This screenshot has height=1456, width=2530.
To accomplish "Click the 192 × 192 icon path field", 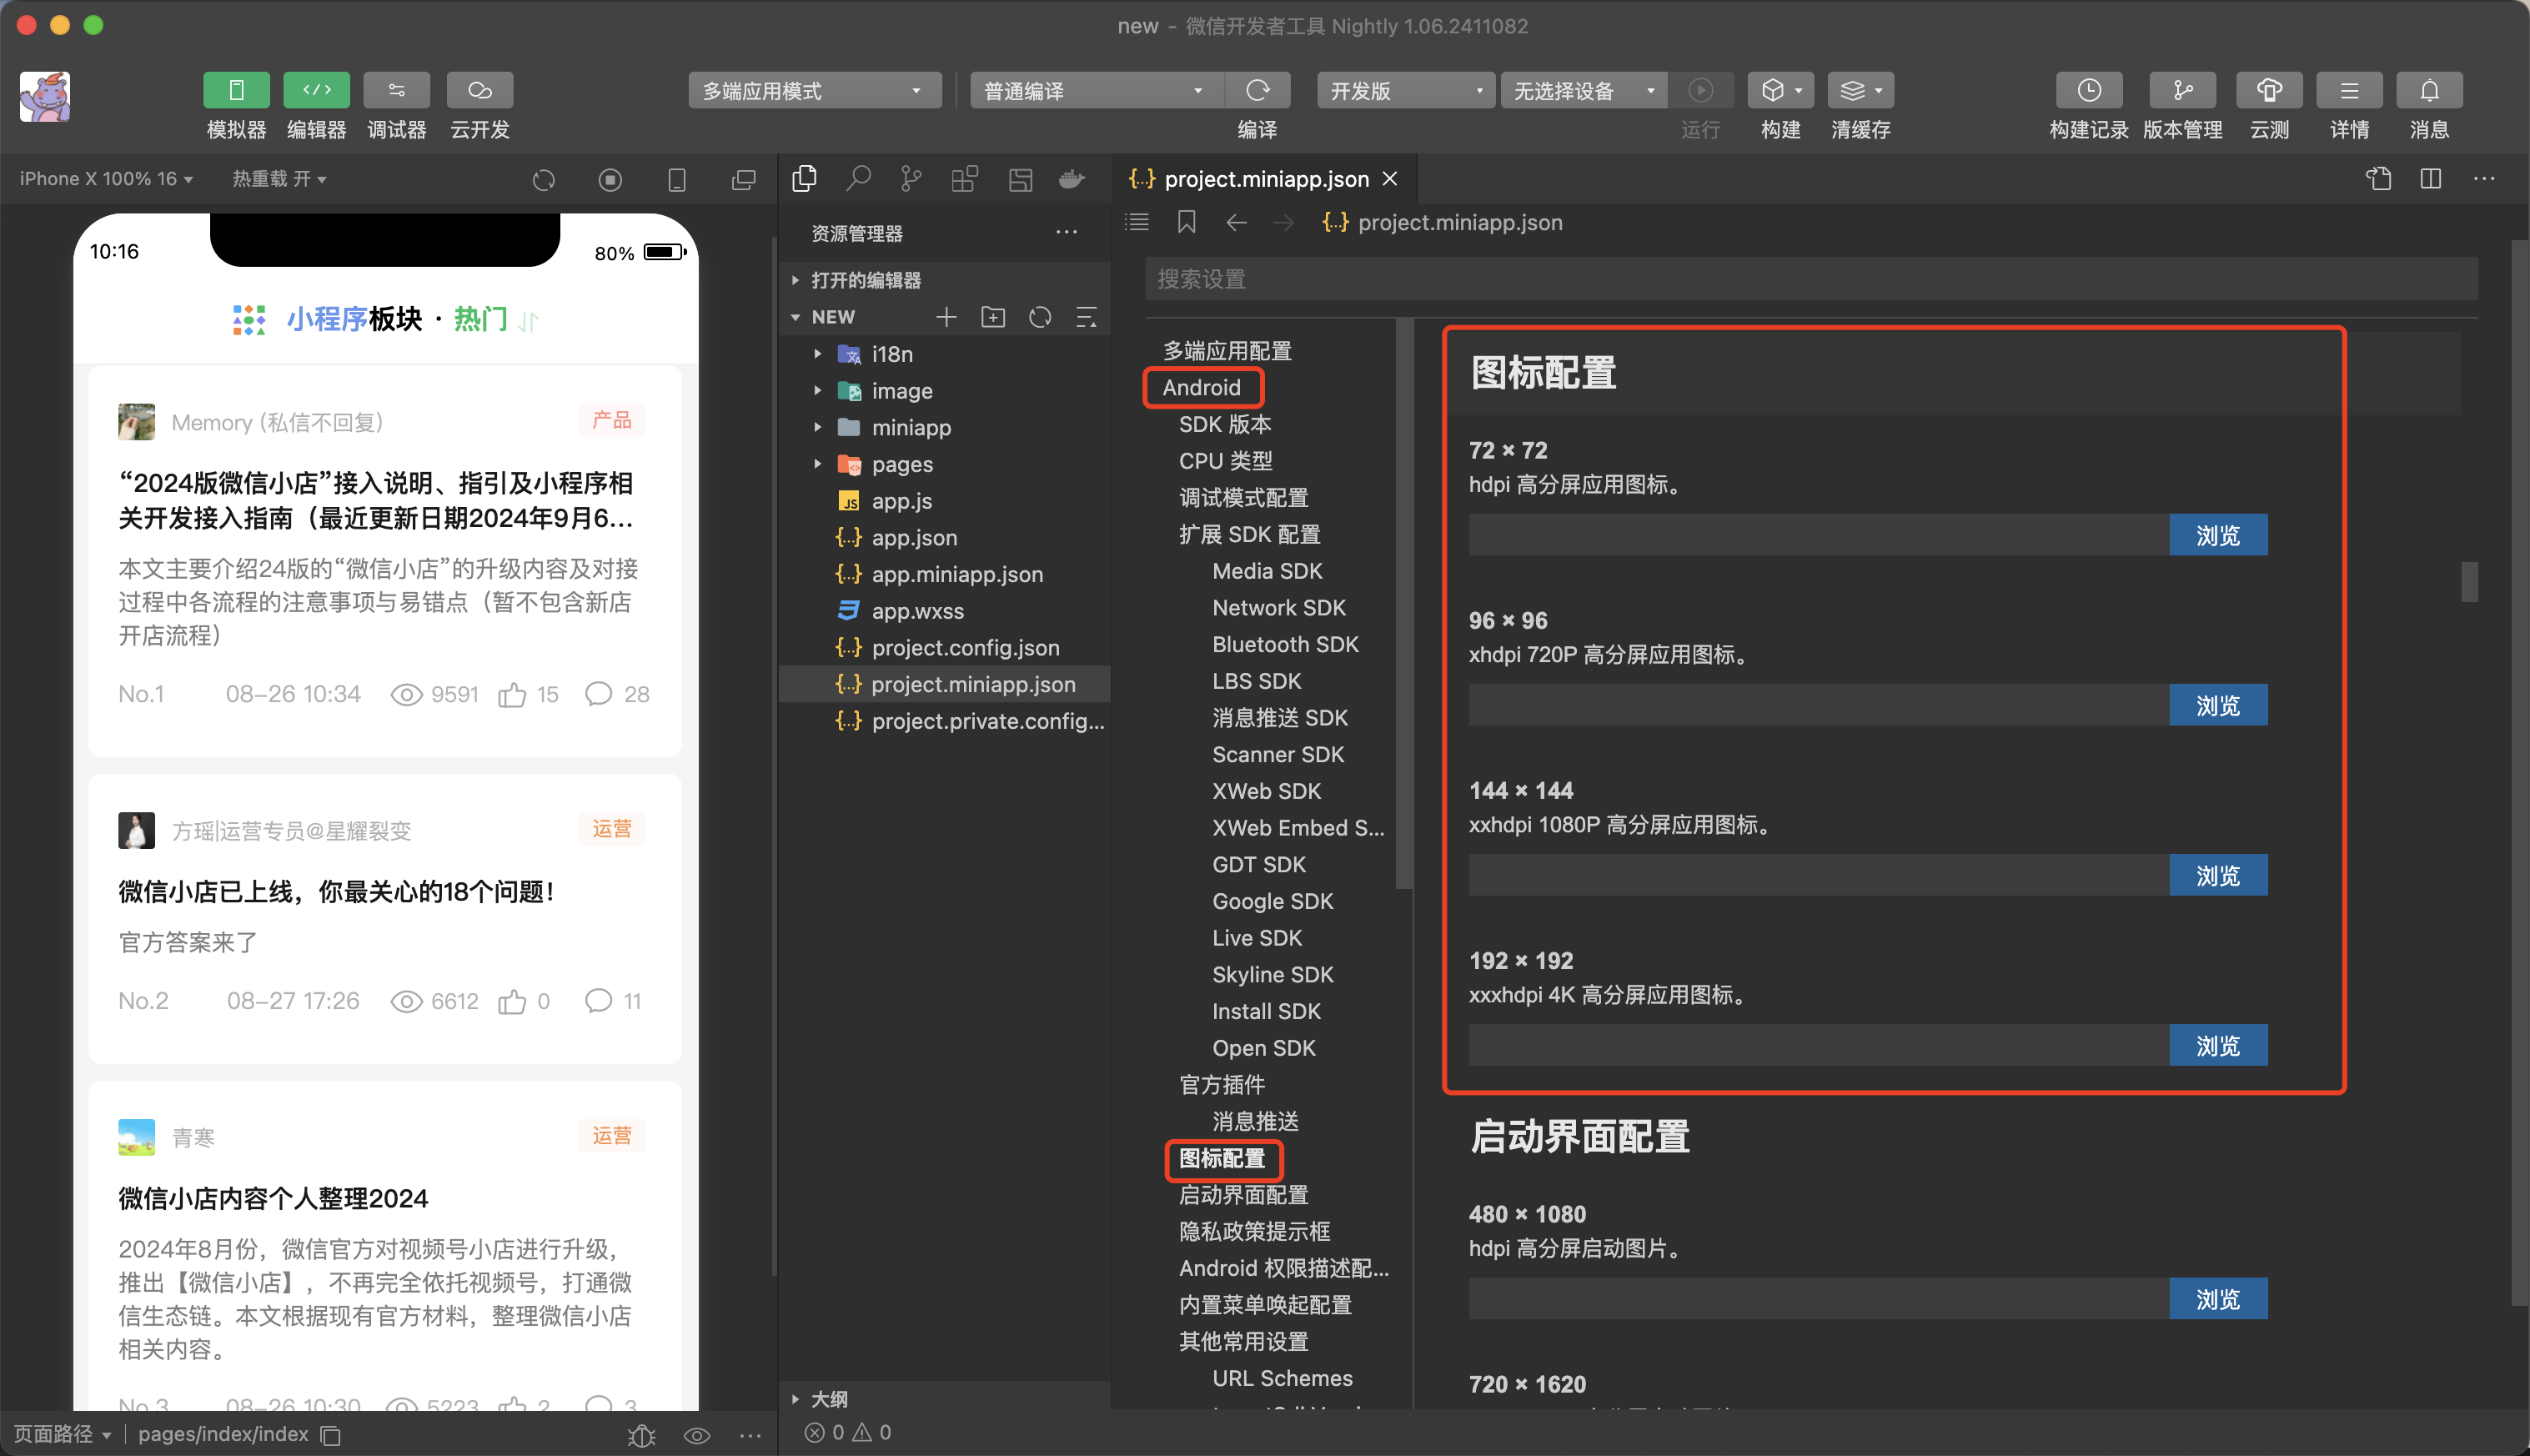I will pos(1818,1045).
